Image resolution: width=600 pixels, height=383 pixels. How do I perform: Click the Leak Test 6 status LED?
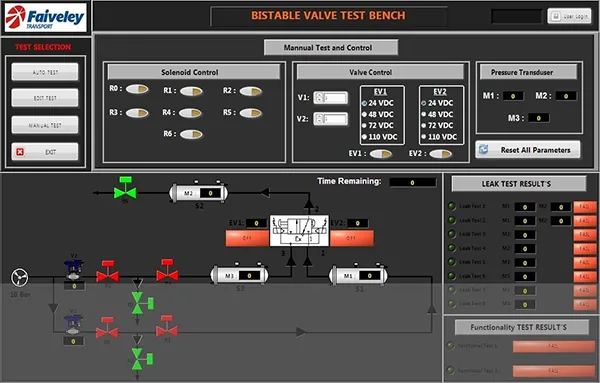click(x=452, y=276)
